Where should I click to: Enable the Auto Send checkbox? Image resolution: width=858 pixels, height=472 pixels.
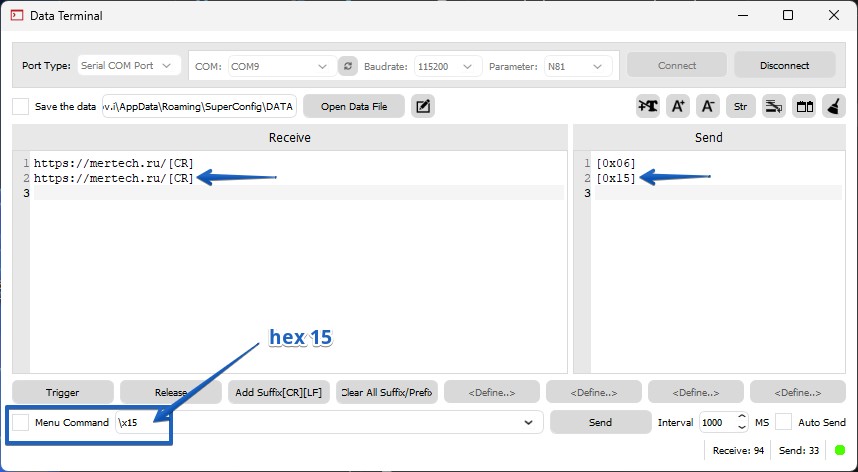(x=783, y=422)
